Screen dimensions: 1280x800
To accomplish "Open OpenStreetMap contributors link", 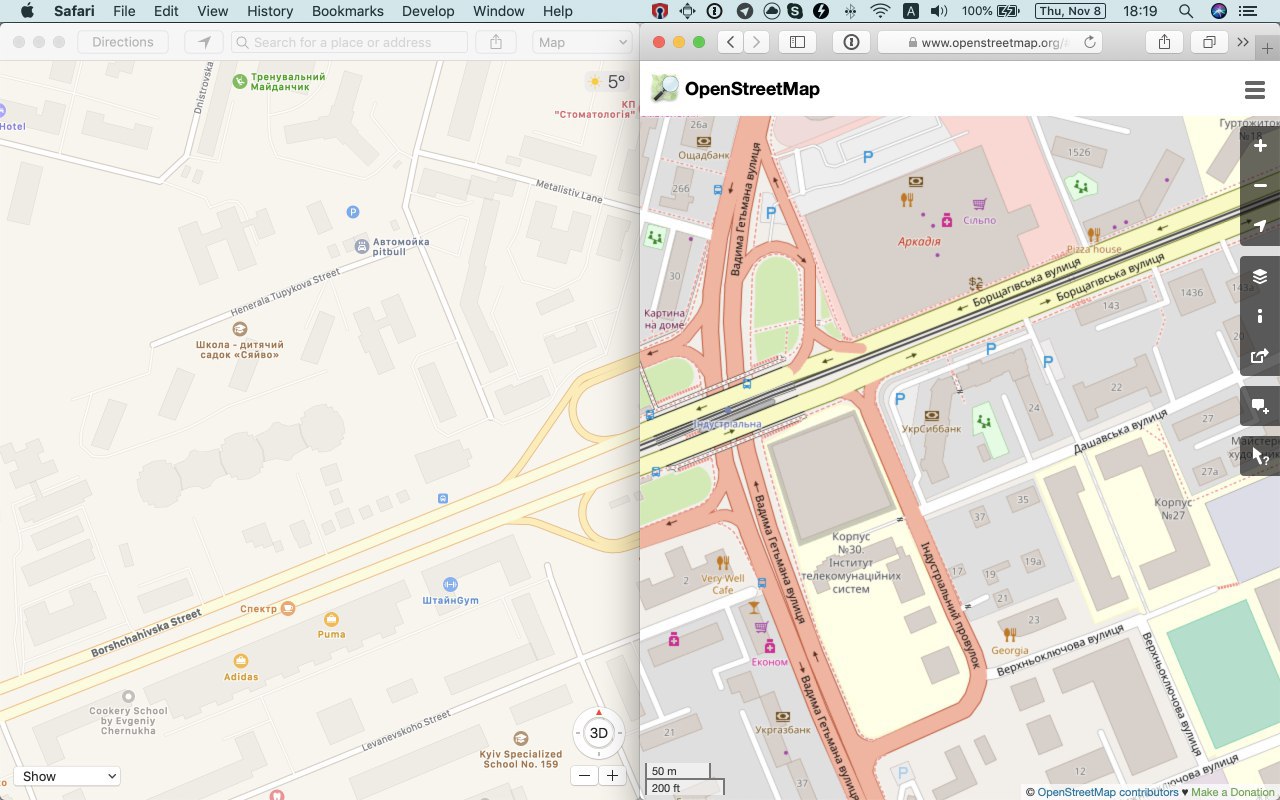I will click(1108, 792).
